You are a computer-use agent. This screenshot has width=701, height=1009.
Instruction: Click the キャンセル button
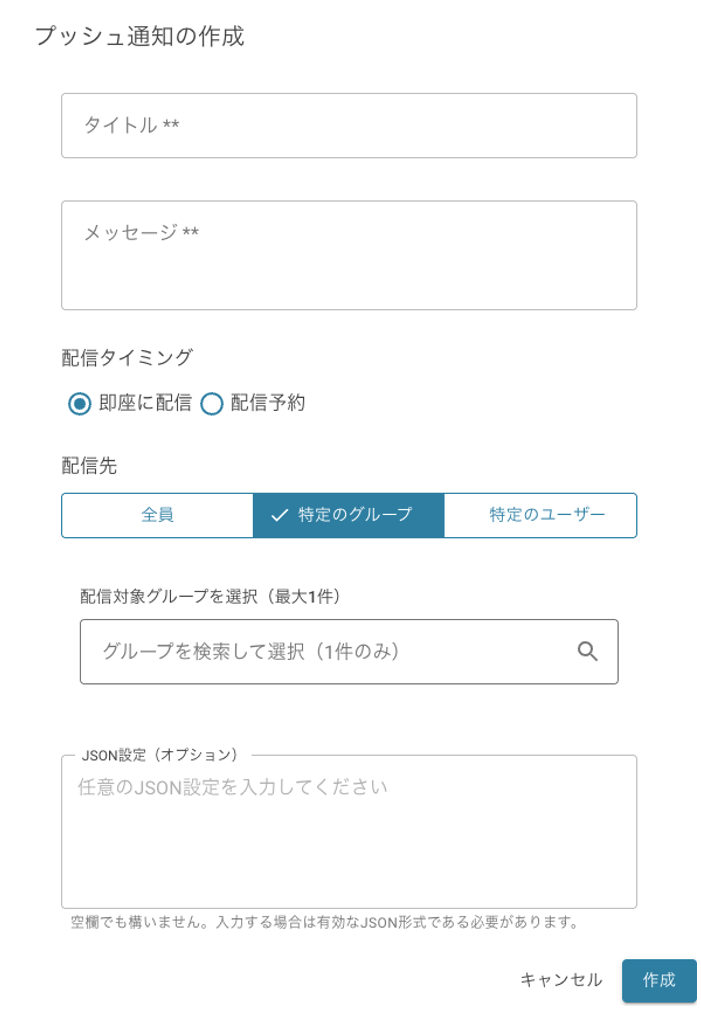click(561, 980)
